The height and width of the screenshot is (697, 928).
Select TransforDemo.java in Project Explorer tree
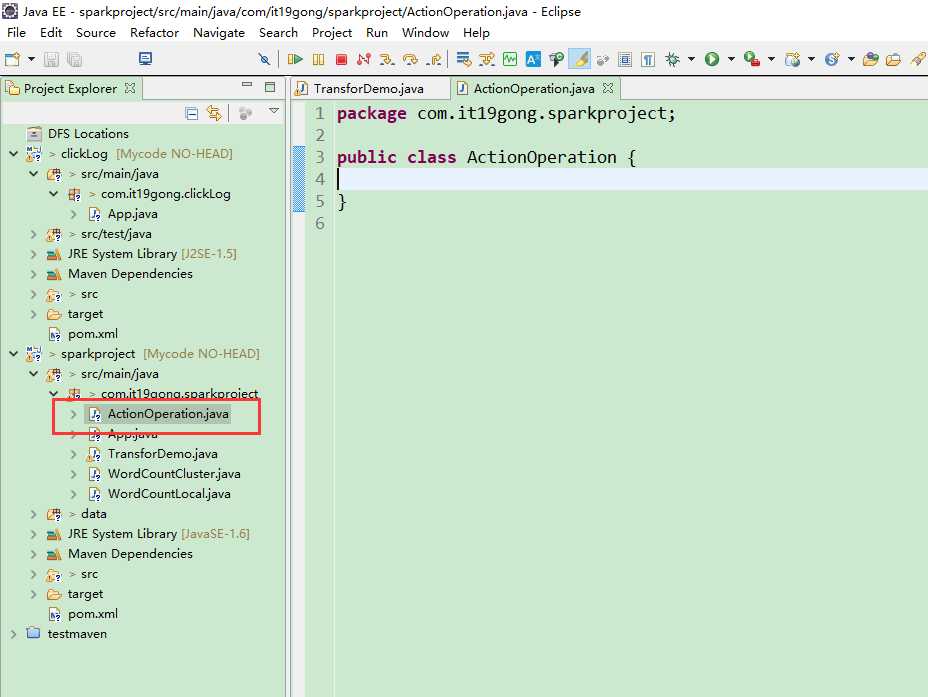click(163, 454)
